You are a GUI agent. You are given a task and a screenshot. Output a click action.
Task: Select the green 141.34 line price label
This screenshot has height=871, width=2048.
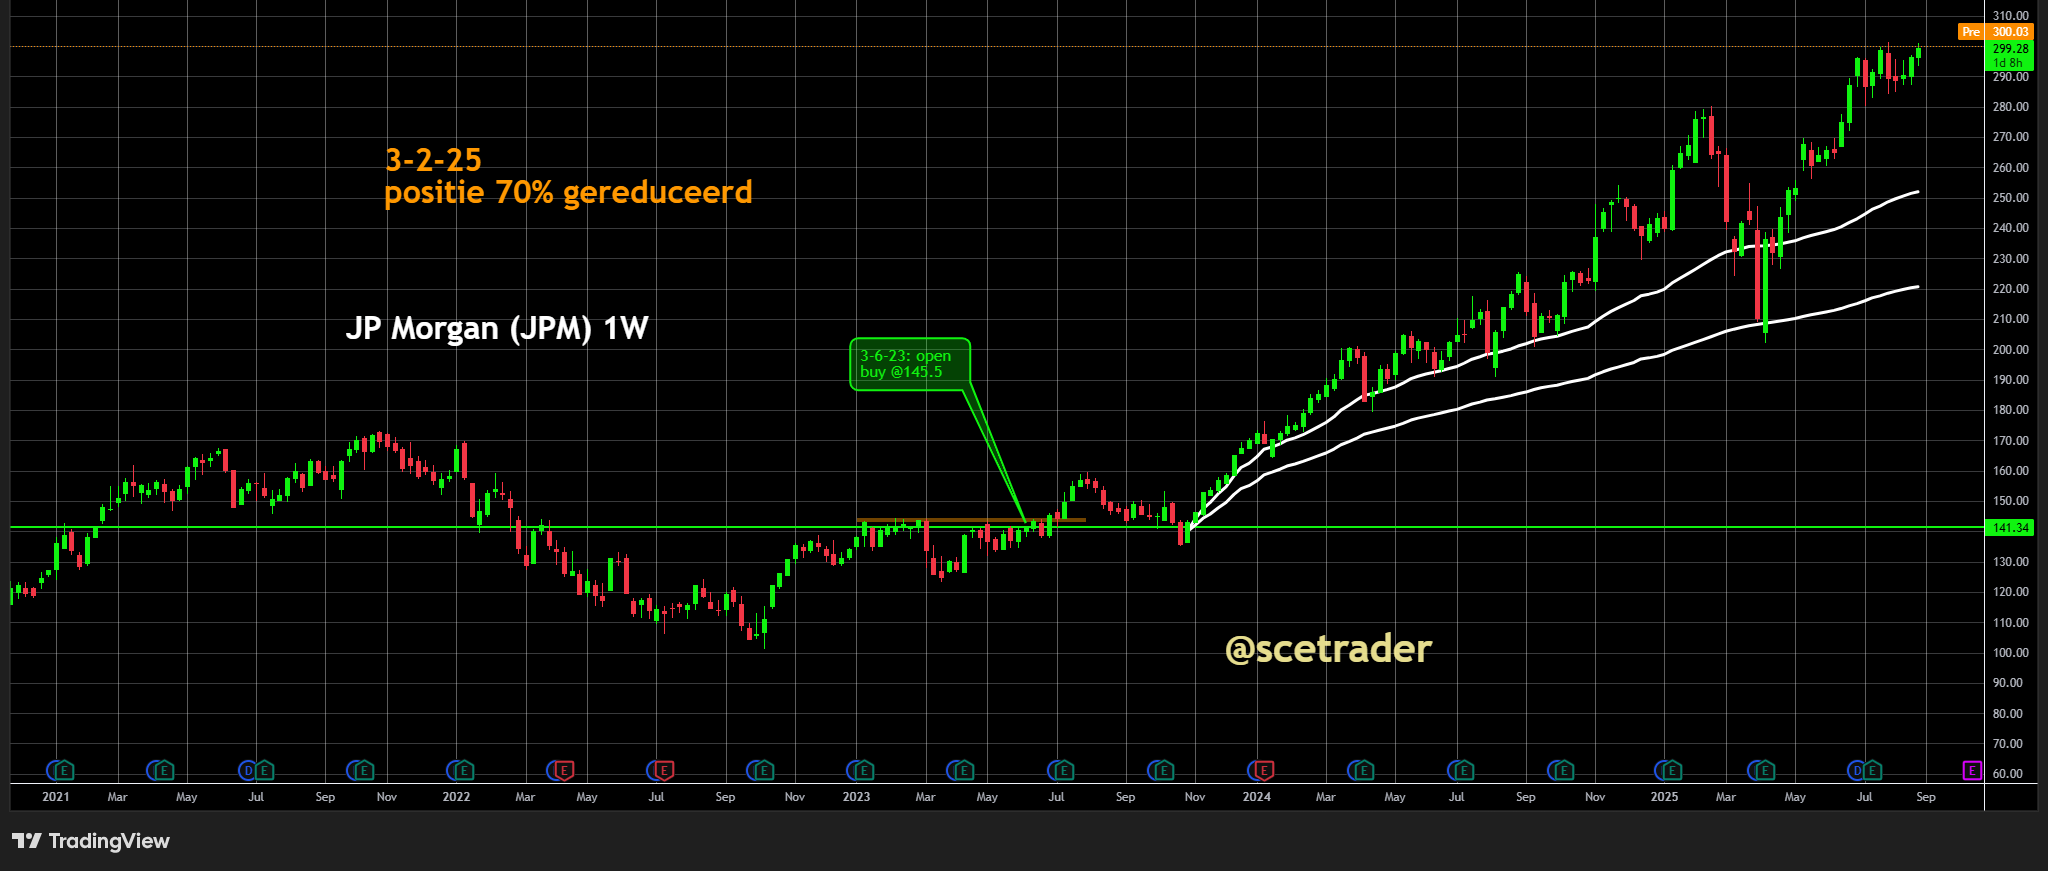pyautogui.click(x=2010, y=528)
